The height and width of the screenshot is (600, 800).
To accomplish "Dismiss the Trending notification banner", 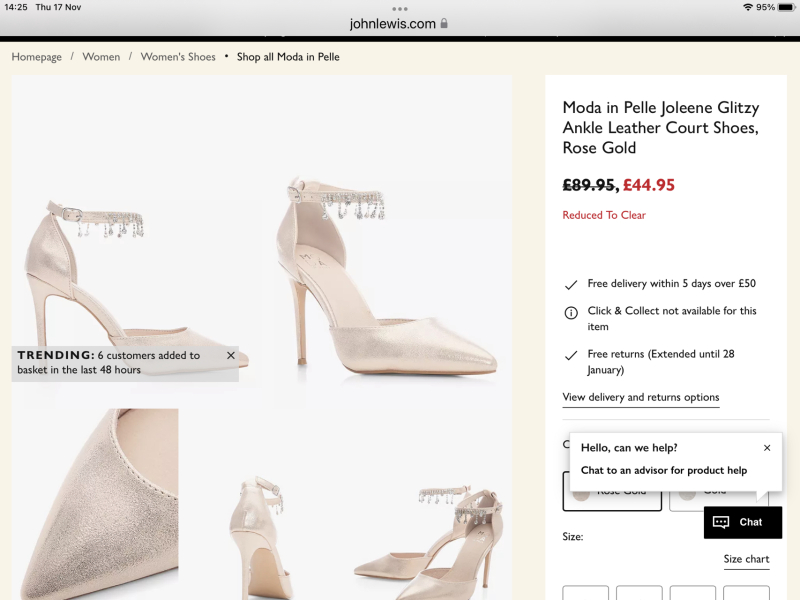I will tap(231, 355).
